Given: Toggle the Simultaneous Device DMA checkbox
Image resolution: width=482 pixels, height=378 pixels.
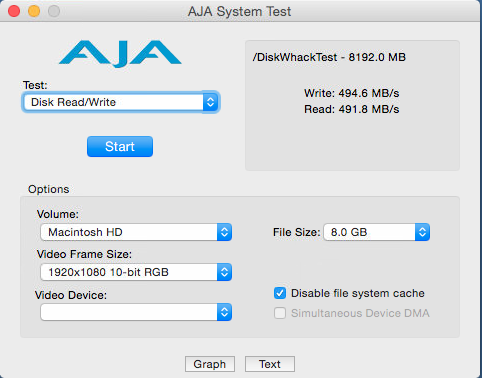Looking at the screenshot, I should pyautogui.click(x=280, y=313).
